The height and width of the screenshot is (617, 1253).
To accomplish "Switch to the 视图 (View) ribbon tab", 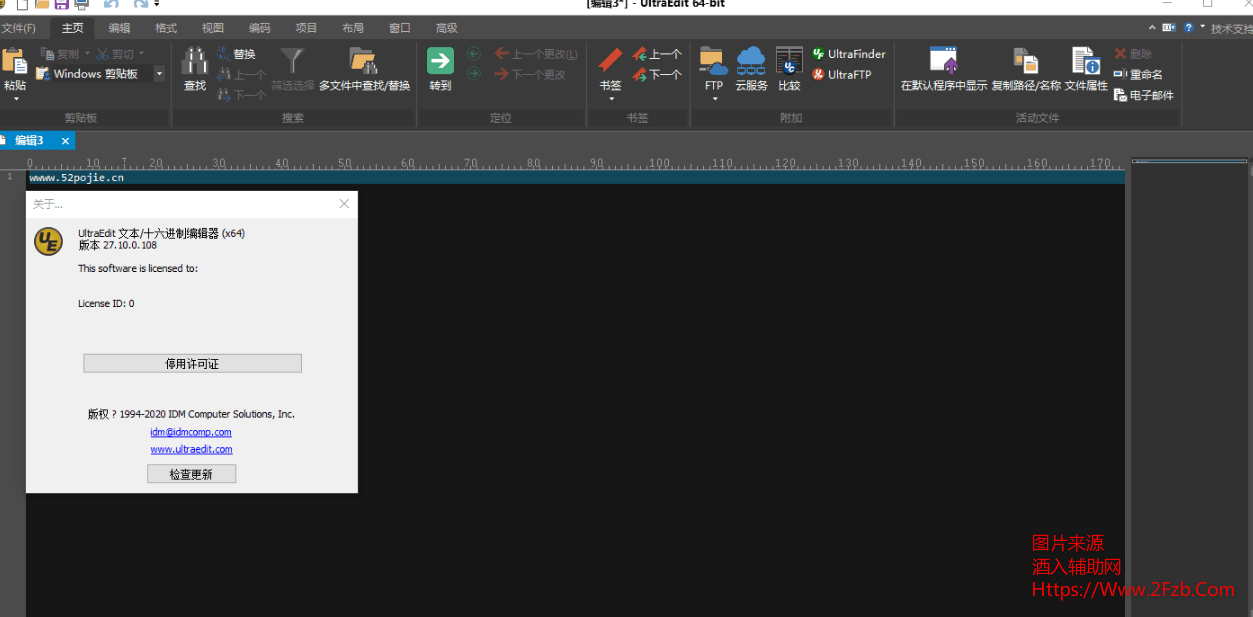I will click(x=213, y=28).
